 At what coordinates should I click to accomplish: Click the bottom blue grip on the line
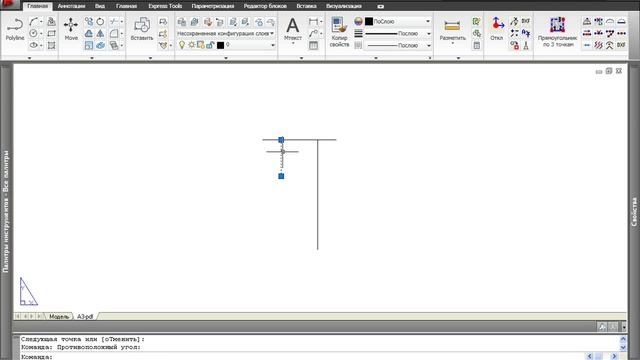(281, 176)
